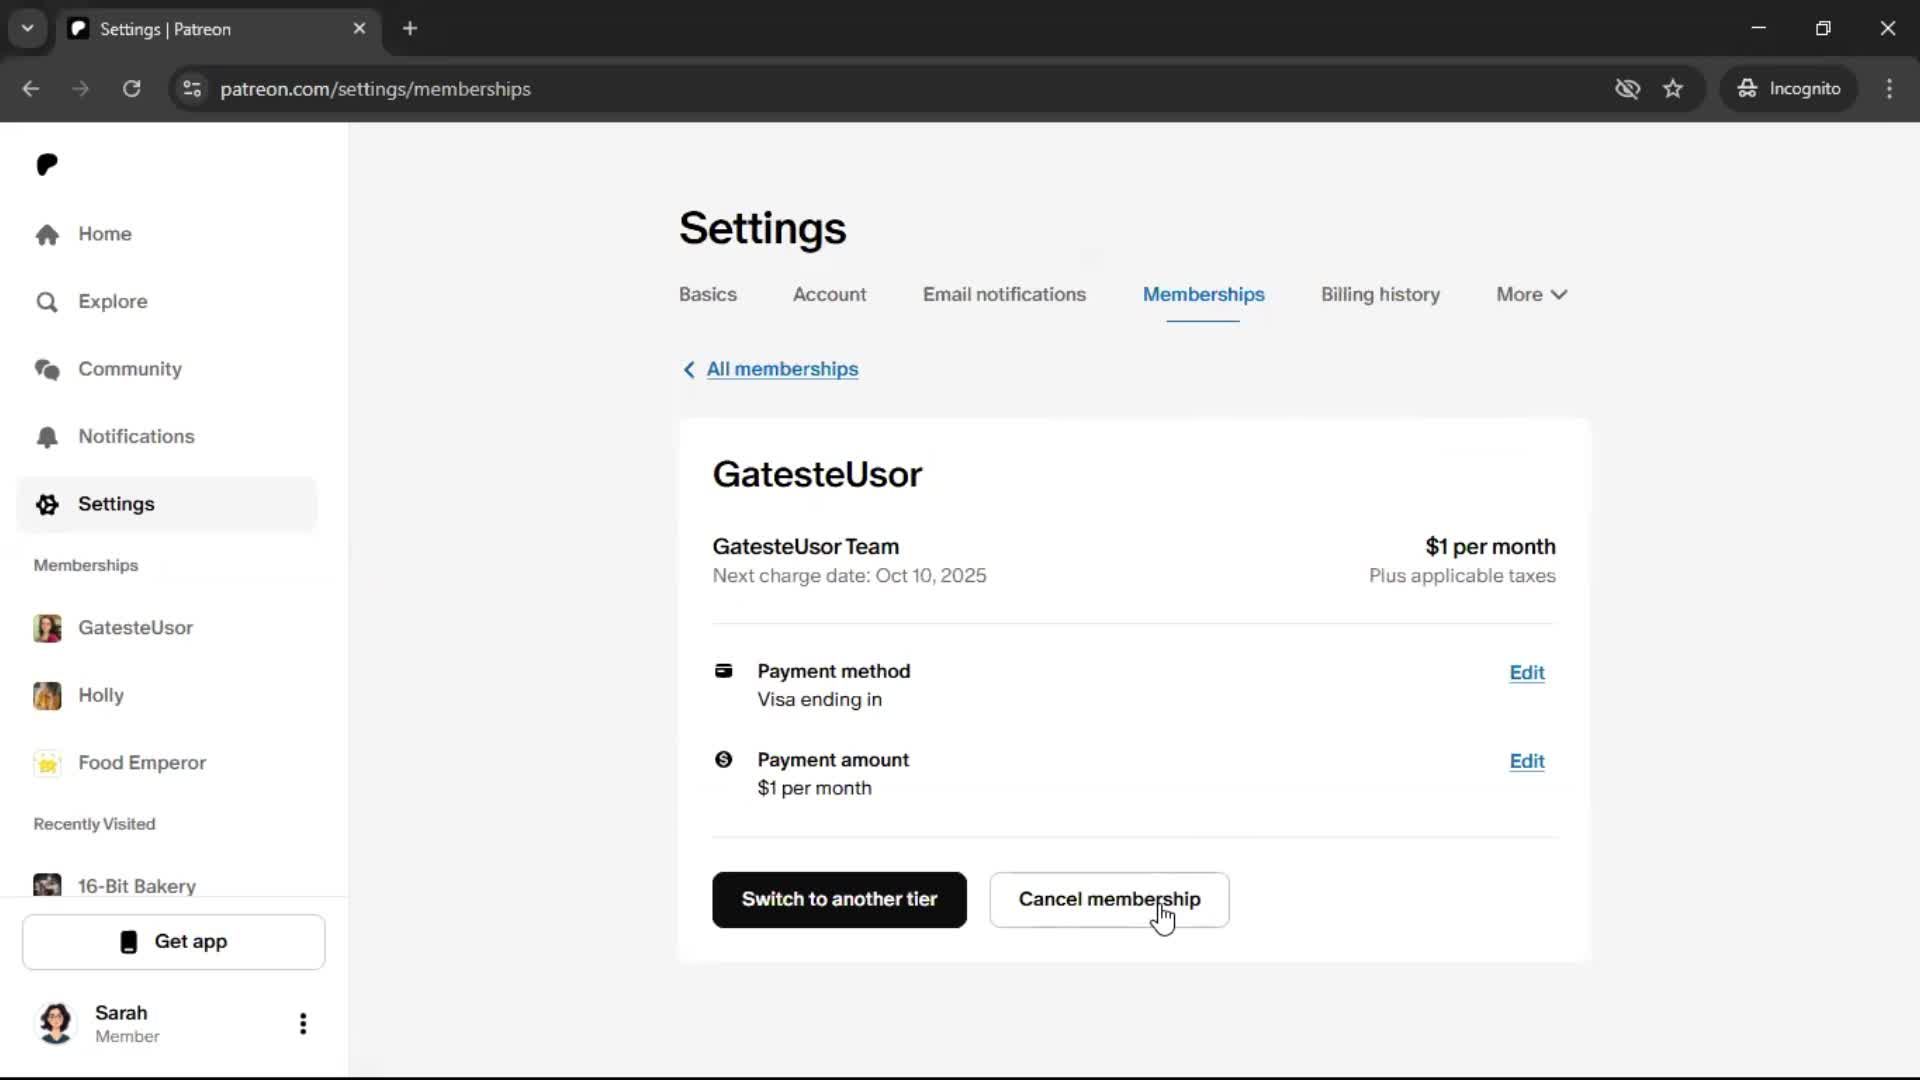1920x1080 pixels.
Task: Click the Notifications bell icon
Action: (47, 437)
